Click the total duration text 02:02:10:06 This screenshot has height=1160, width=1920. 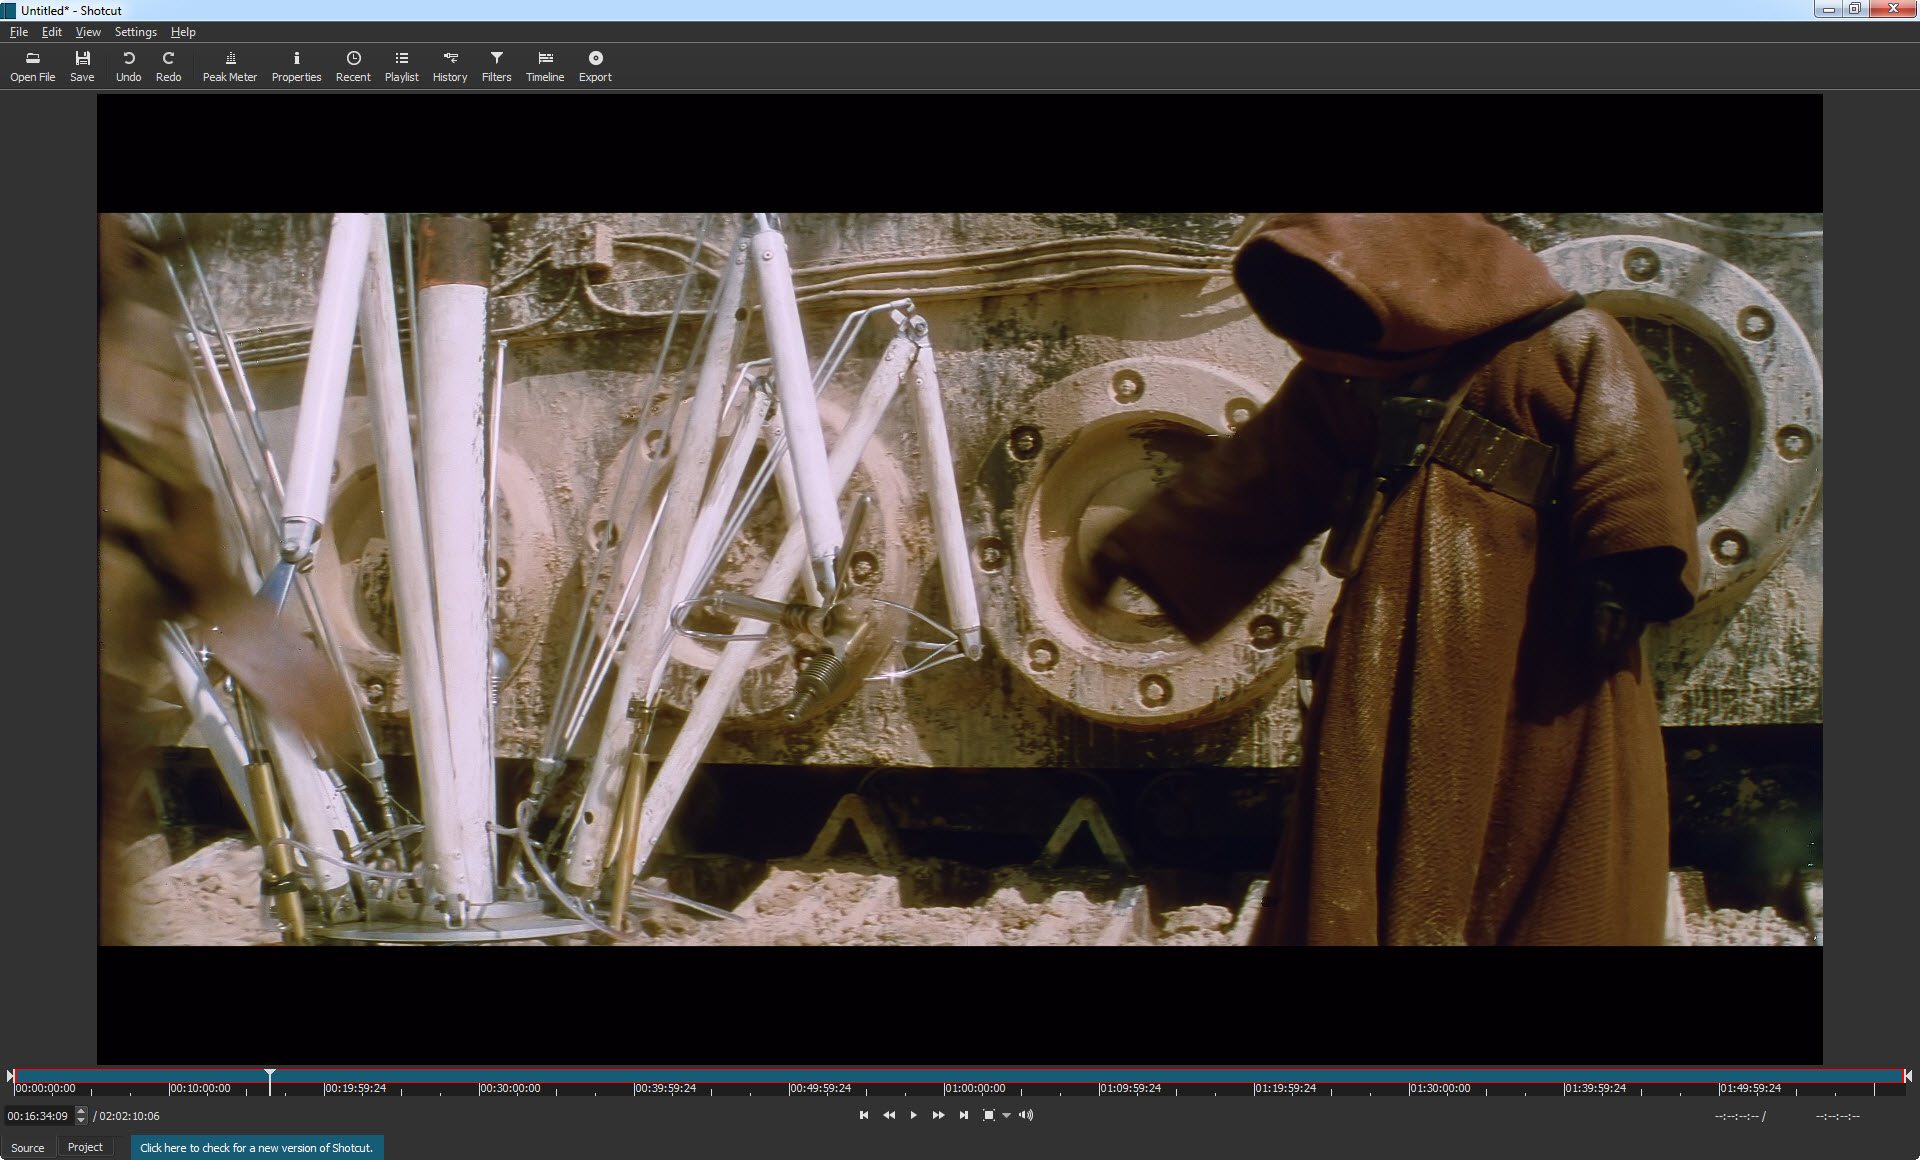[x=129, y=1116]
